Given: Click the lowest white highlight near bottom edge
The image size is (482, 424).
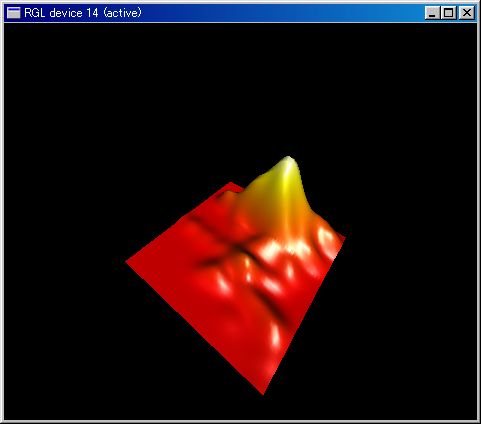Looking at the screenshot, I should pyautogui.click(x=275, y=335).
